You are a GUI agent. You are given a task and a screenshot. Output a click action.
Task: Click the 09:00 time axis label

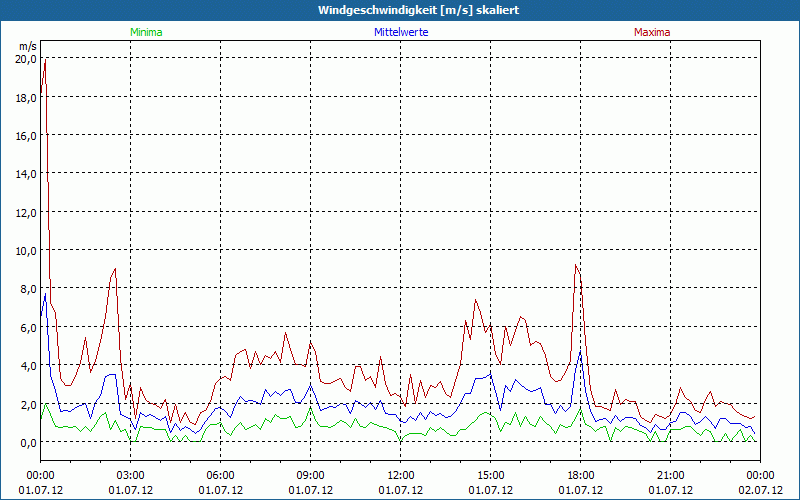click(311, 476)
